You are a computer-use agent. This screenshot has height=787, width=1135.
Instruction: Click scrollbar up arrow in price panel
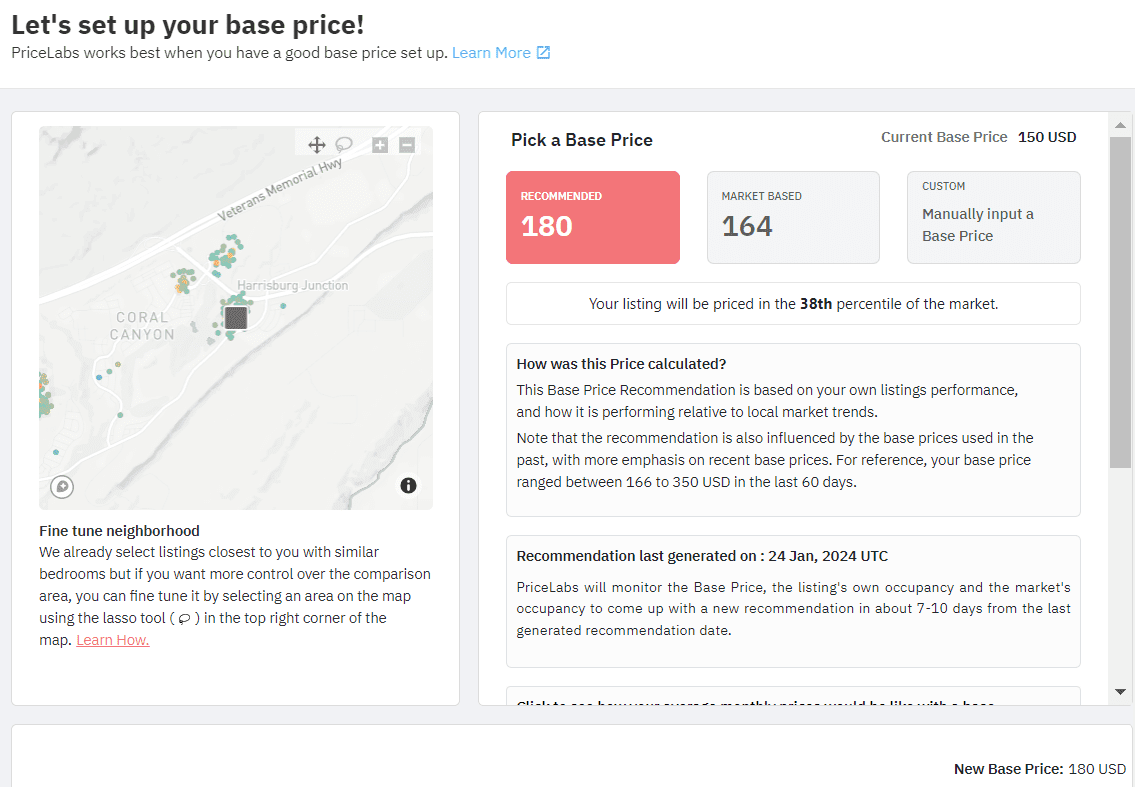[x=1121, y=125]
